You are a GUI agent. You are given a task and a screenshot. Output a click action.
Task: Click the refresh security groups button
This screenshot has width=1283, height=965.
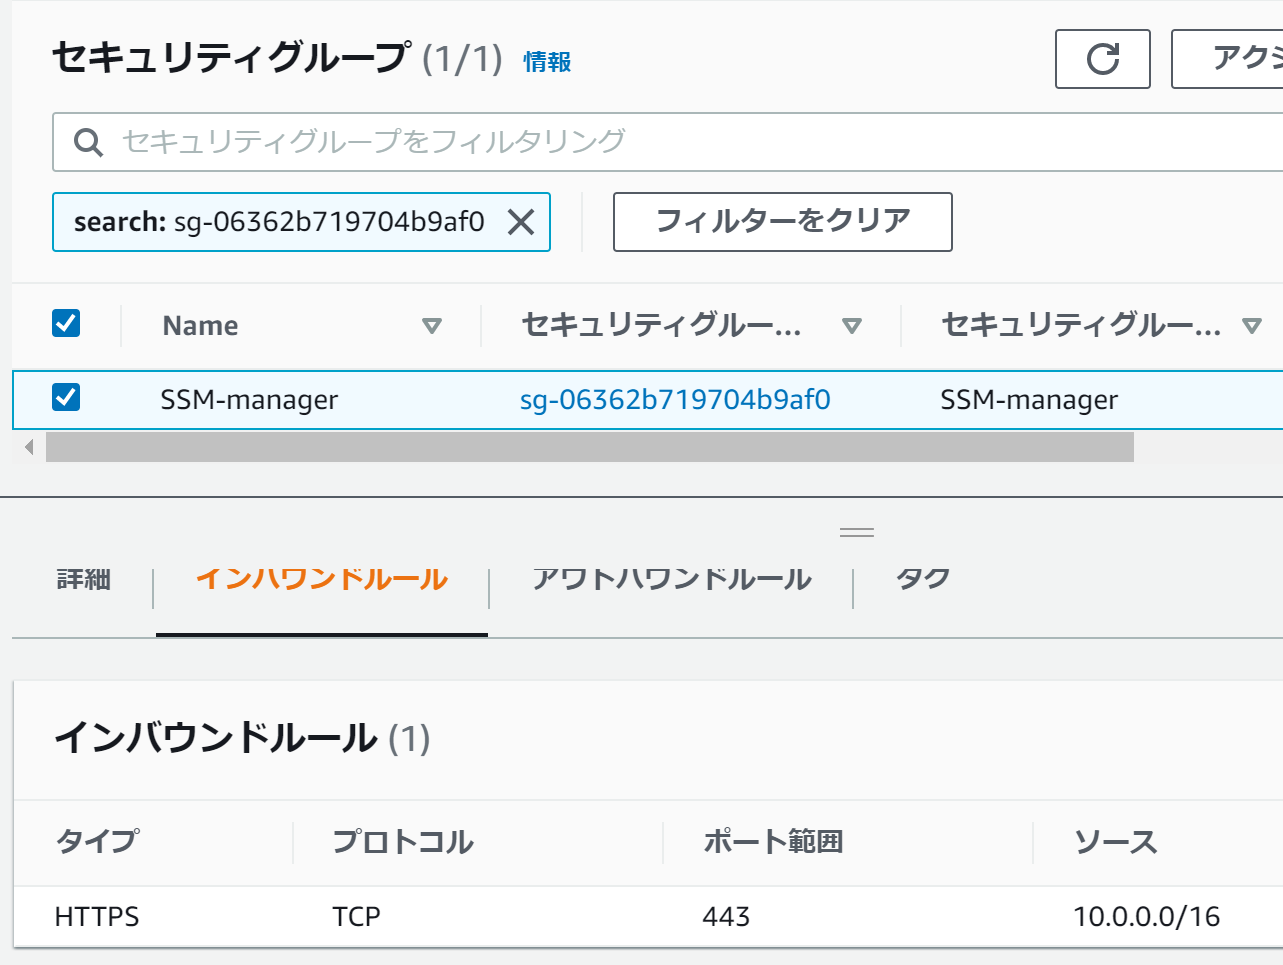(1102, 59)
